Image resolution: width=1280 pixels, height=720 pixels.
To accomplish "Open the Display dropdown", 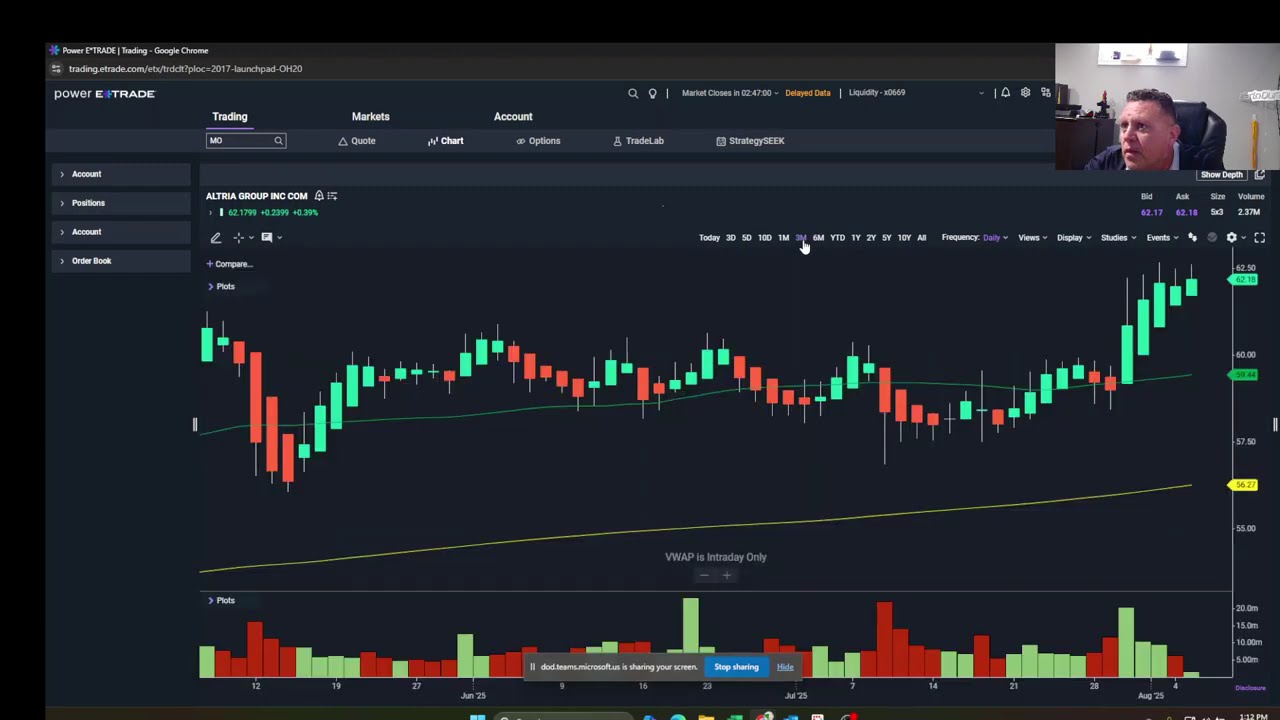I will coord(1074,238).
